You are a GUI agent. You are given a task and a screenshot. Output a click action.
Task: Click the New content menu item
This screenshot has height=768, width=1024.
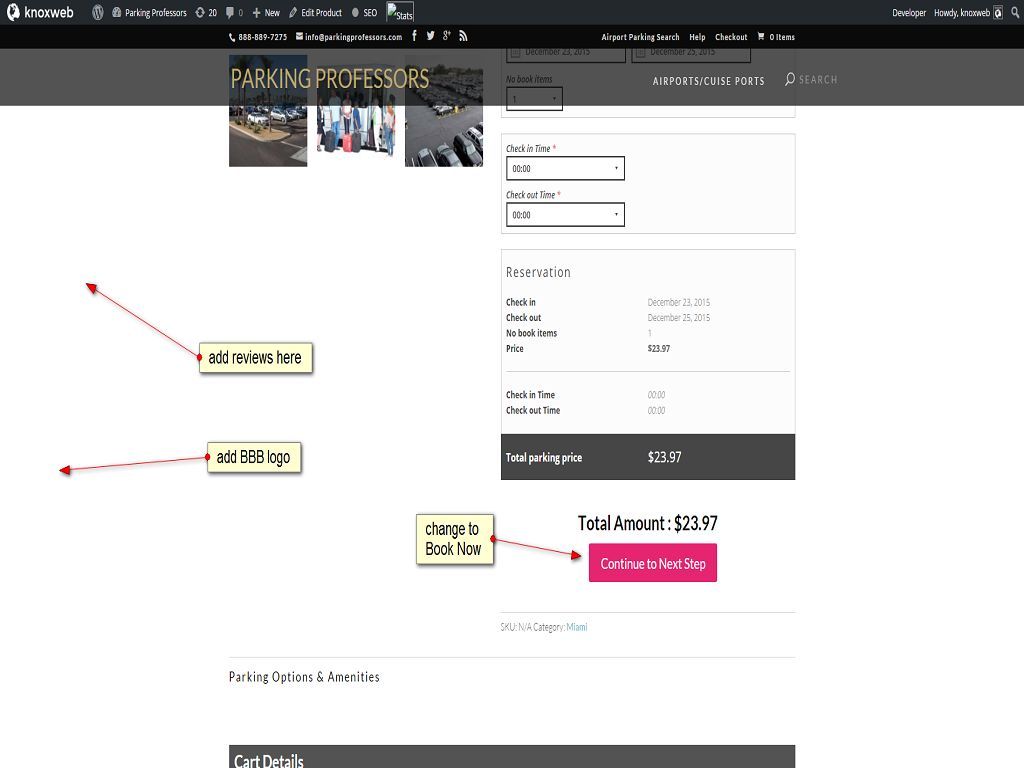coord(266,12)
